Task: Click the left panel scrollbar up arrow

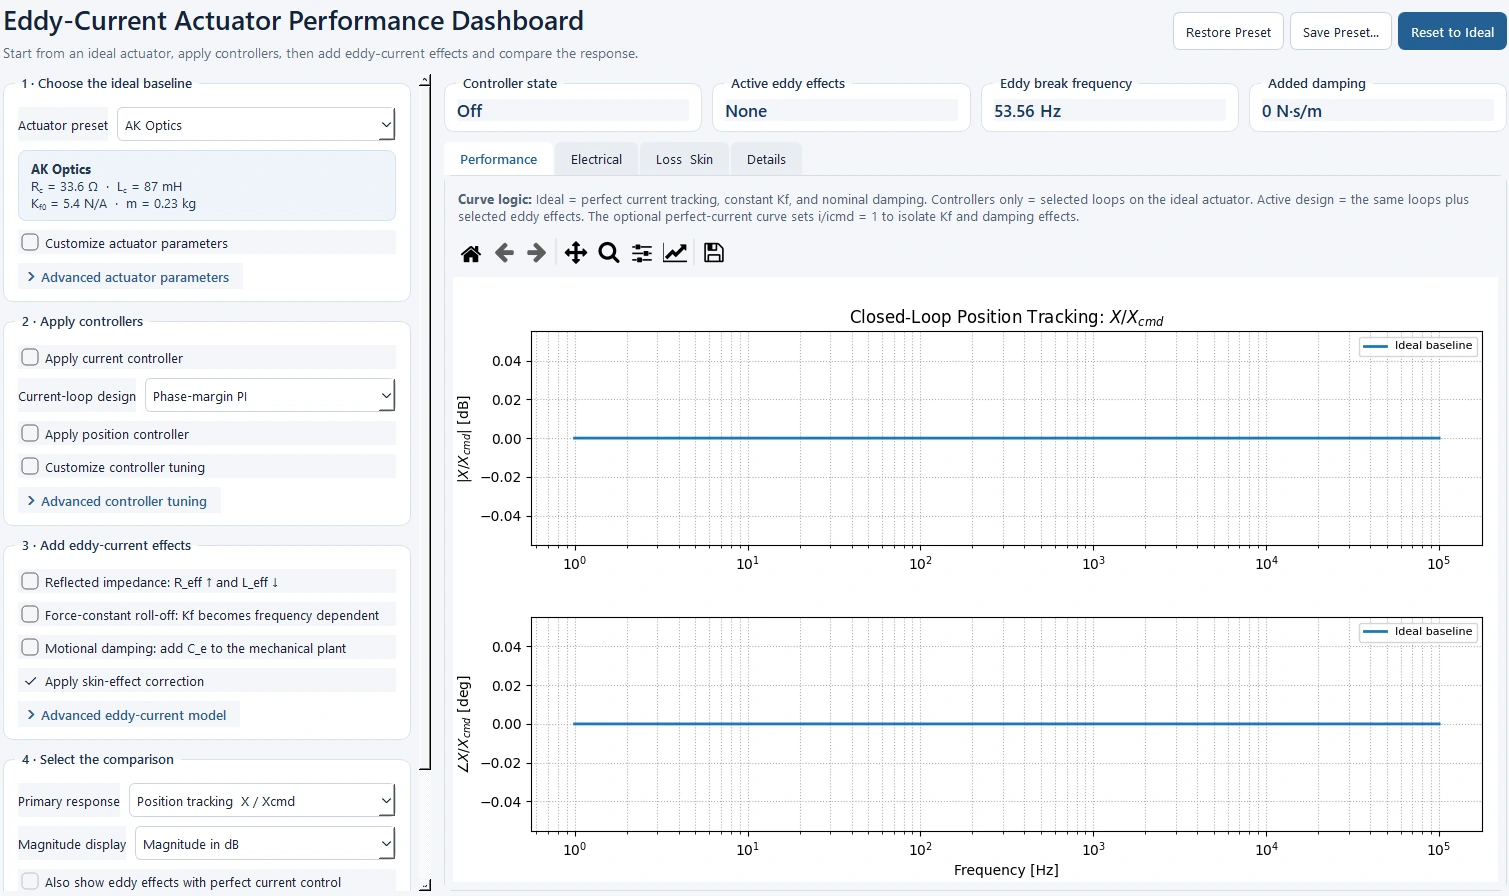Action: point(425,79)
